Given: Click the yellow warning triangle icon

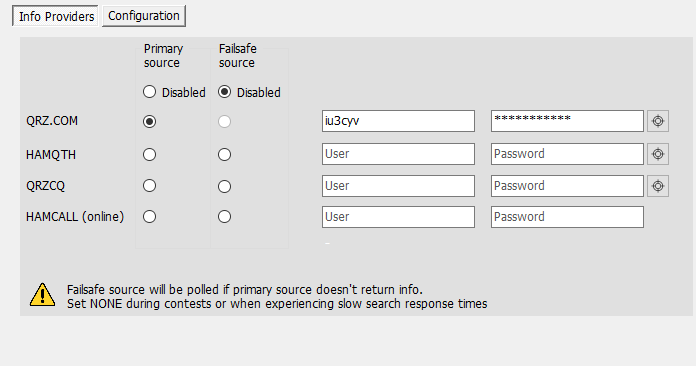Looking at the screenshot, I should 42,295.
